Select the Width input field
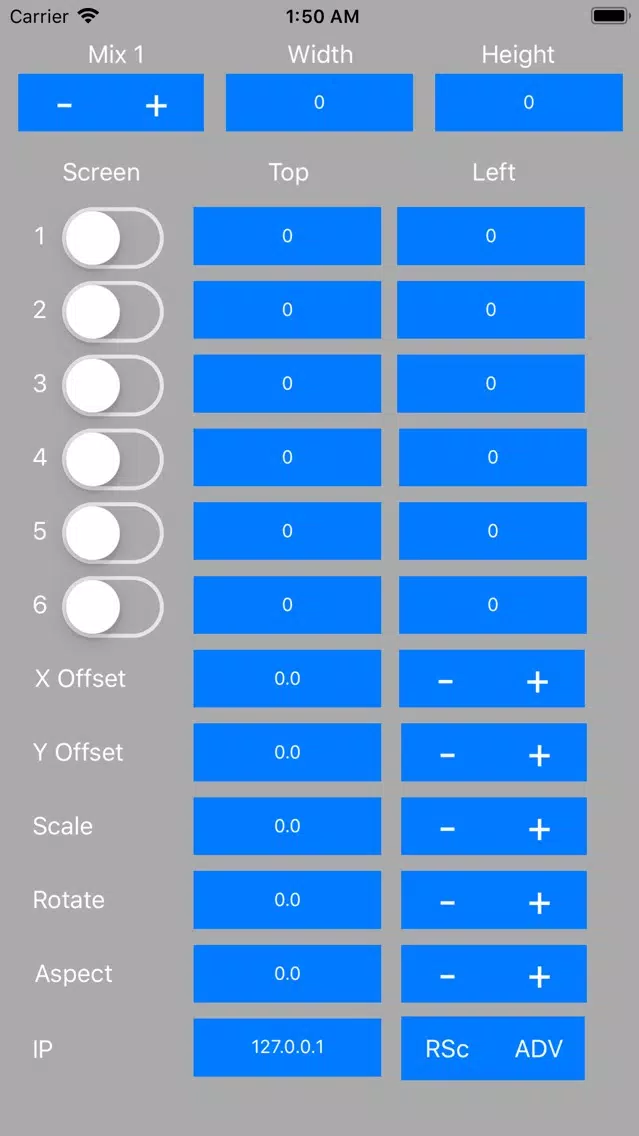 click(x=320, y=103)
